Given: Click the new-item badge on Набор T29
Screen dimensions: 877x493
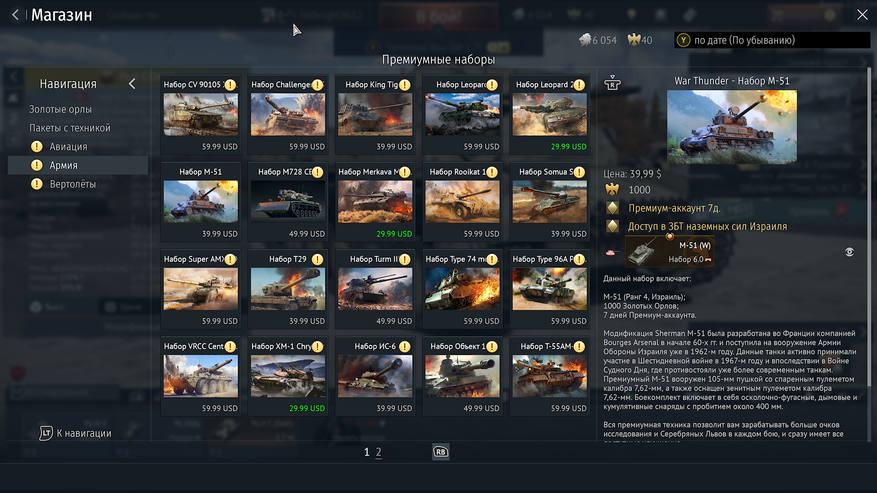Looking at the screenshot, I should 317,259.
